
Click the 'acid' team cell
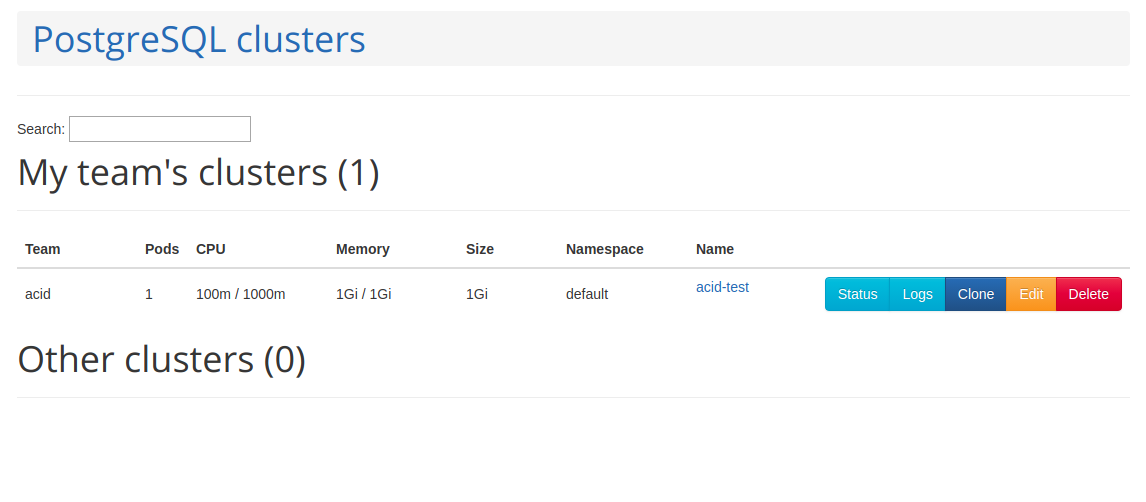38,294
